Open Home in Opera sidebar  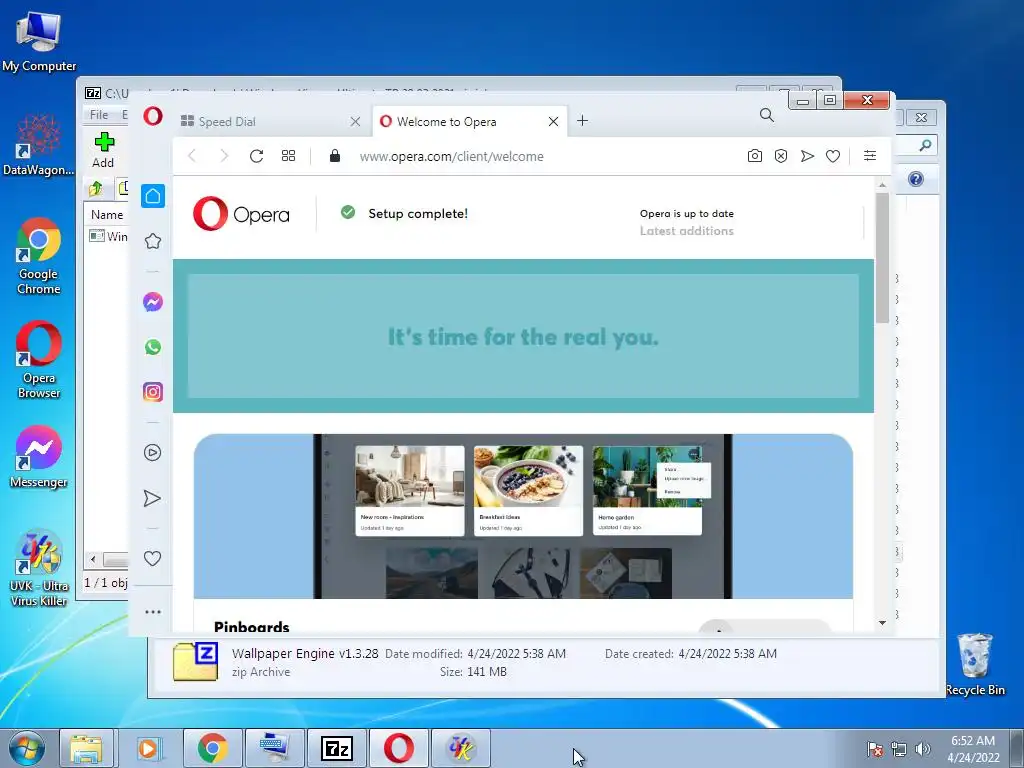(x=153, y=196)
